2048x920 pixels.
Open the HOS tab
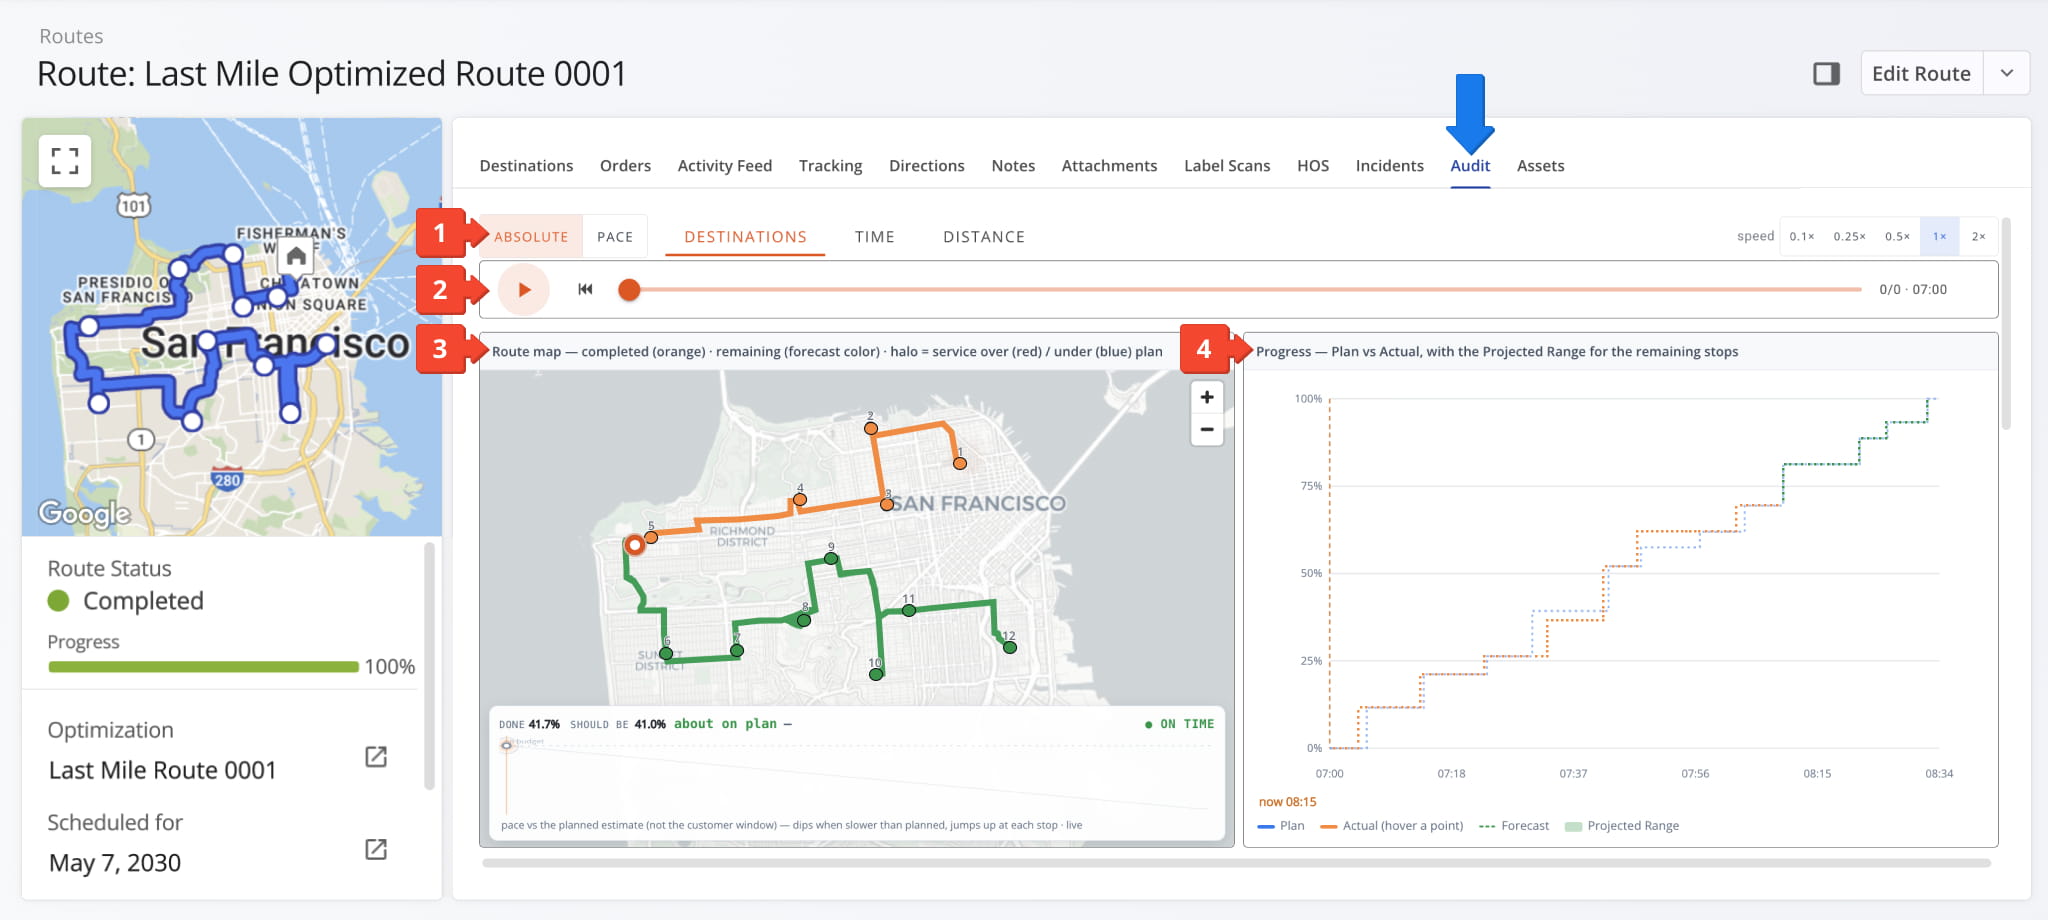pyautogui.click(x=1313, y=166)
